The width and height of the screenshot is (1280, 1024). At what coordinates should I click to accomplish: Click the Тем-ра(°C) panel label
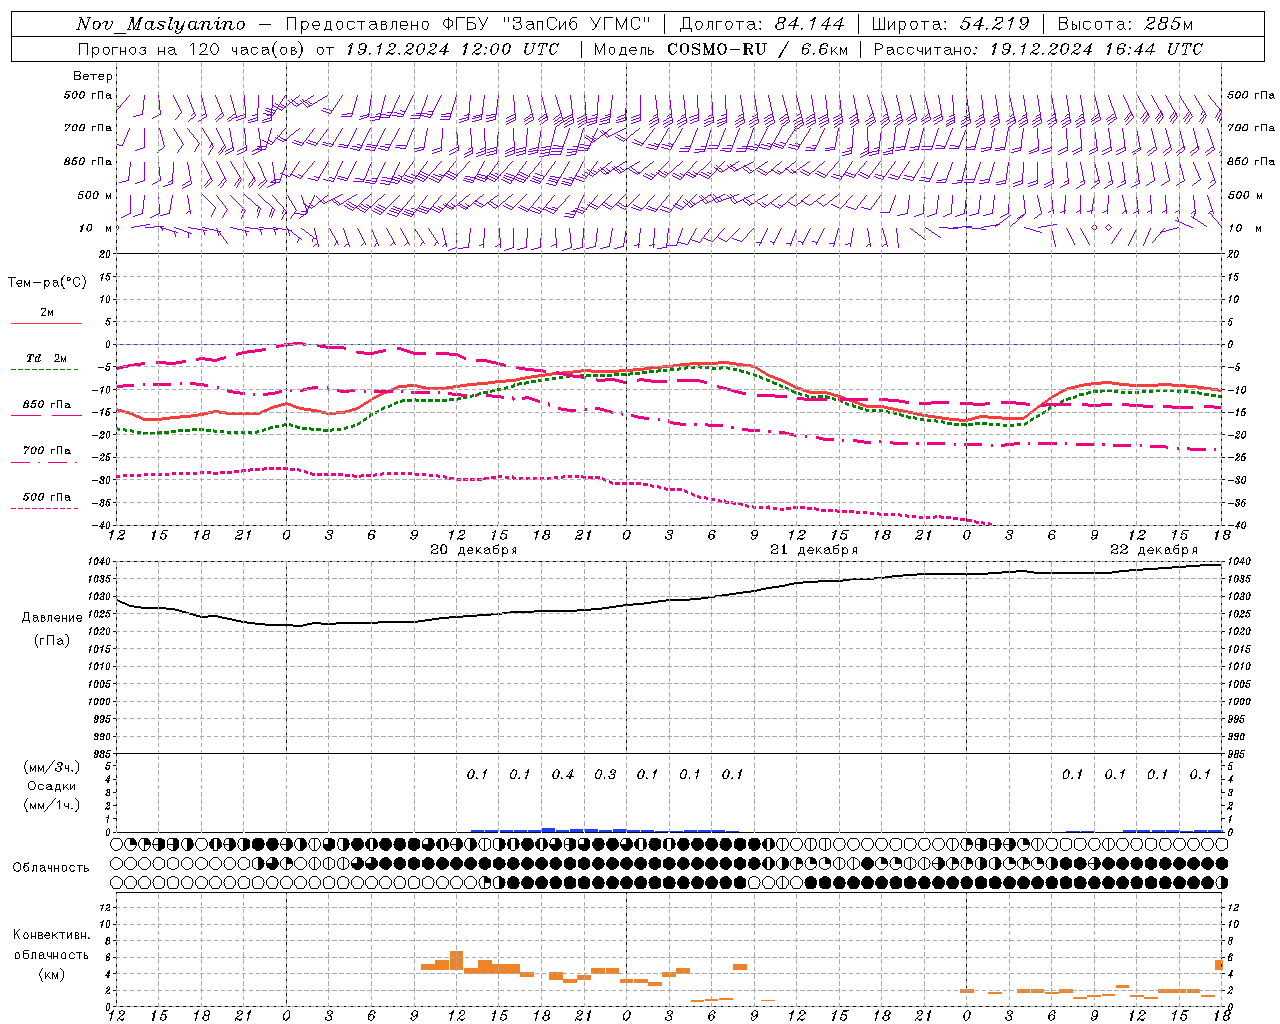click(x=47, y=283)
